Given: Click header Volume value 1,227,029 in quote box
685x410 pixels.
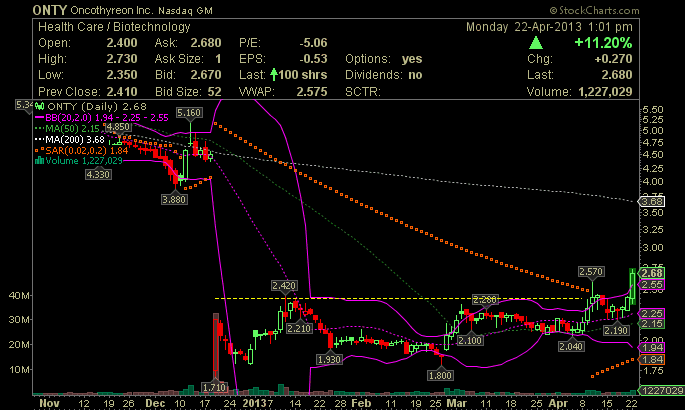Looking at the screenshot, I should (605, 92).
